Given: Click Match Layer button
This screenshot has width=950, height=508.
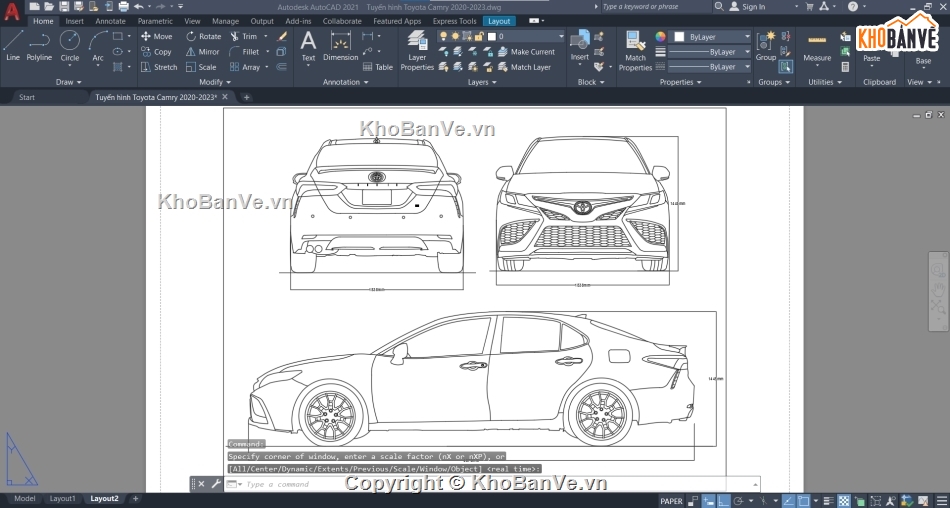Looking at the screenshot, I should (524, 67).
